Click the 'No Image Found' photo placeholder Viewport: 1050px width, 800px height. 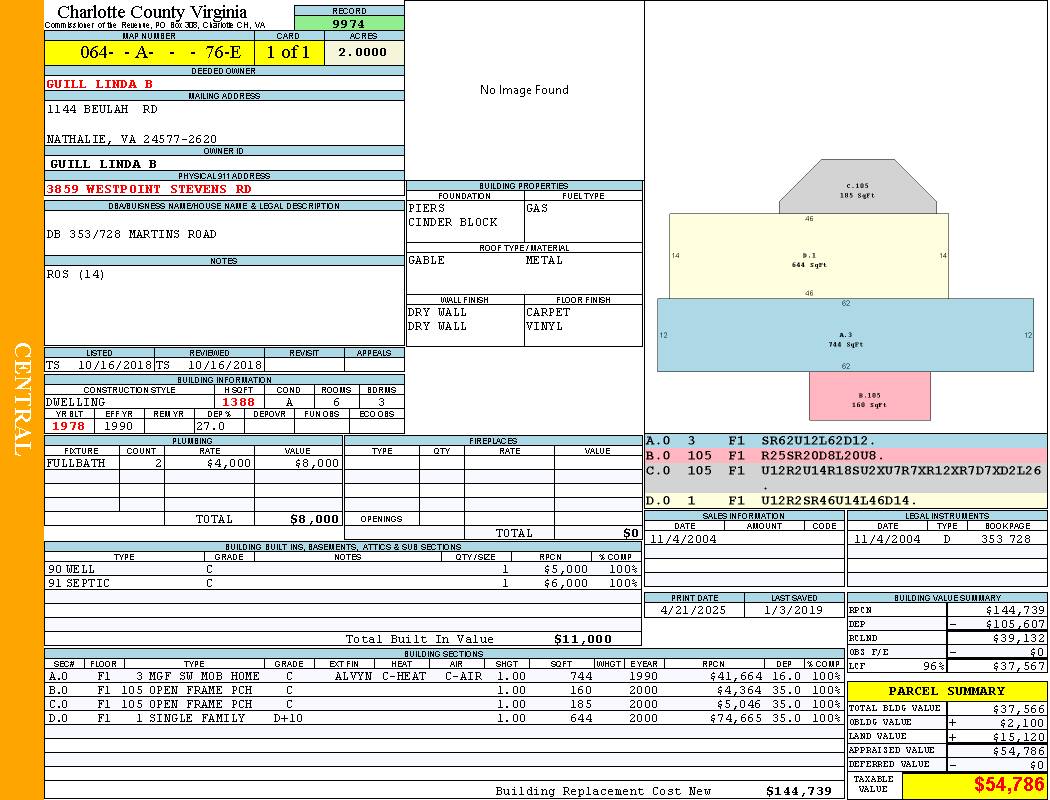524,90
